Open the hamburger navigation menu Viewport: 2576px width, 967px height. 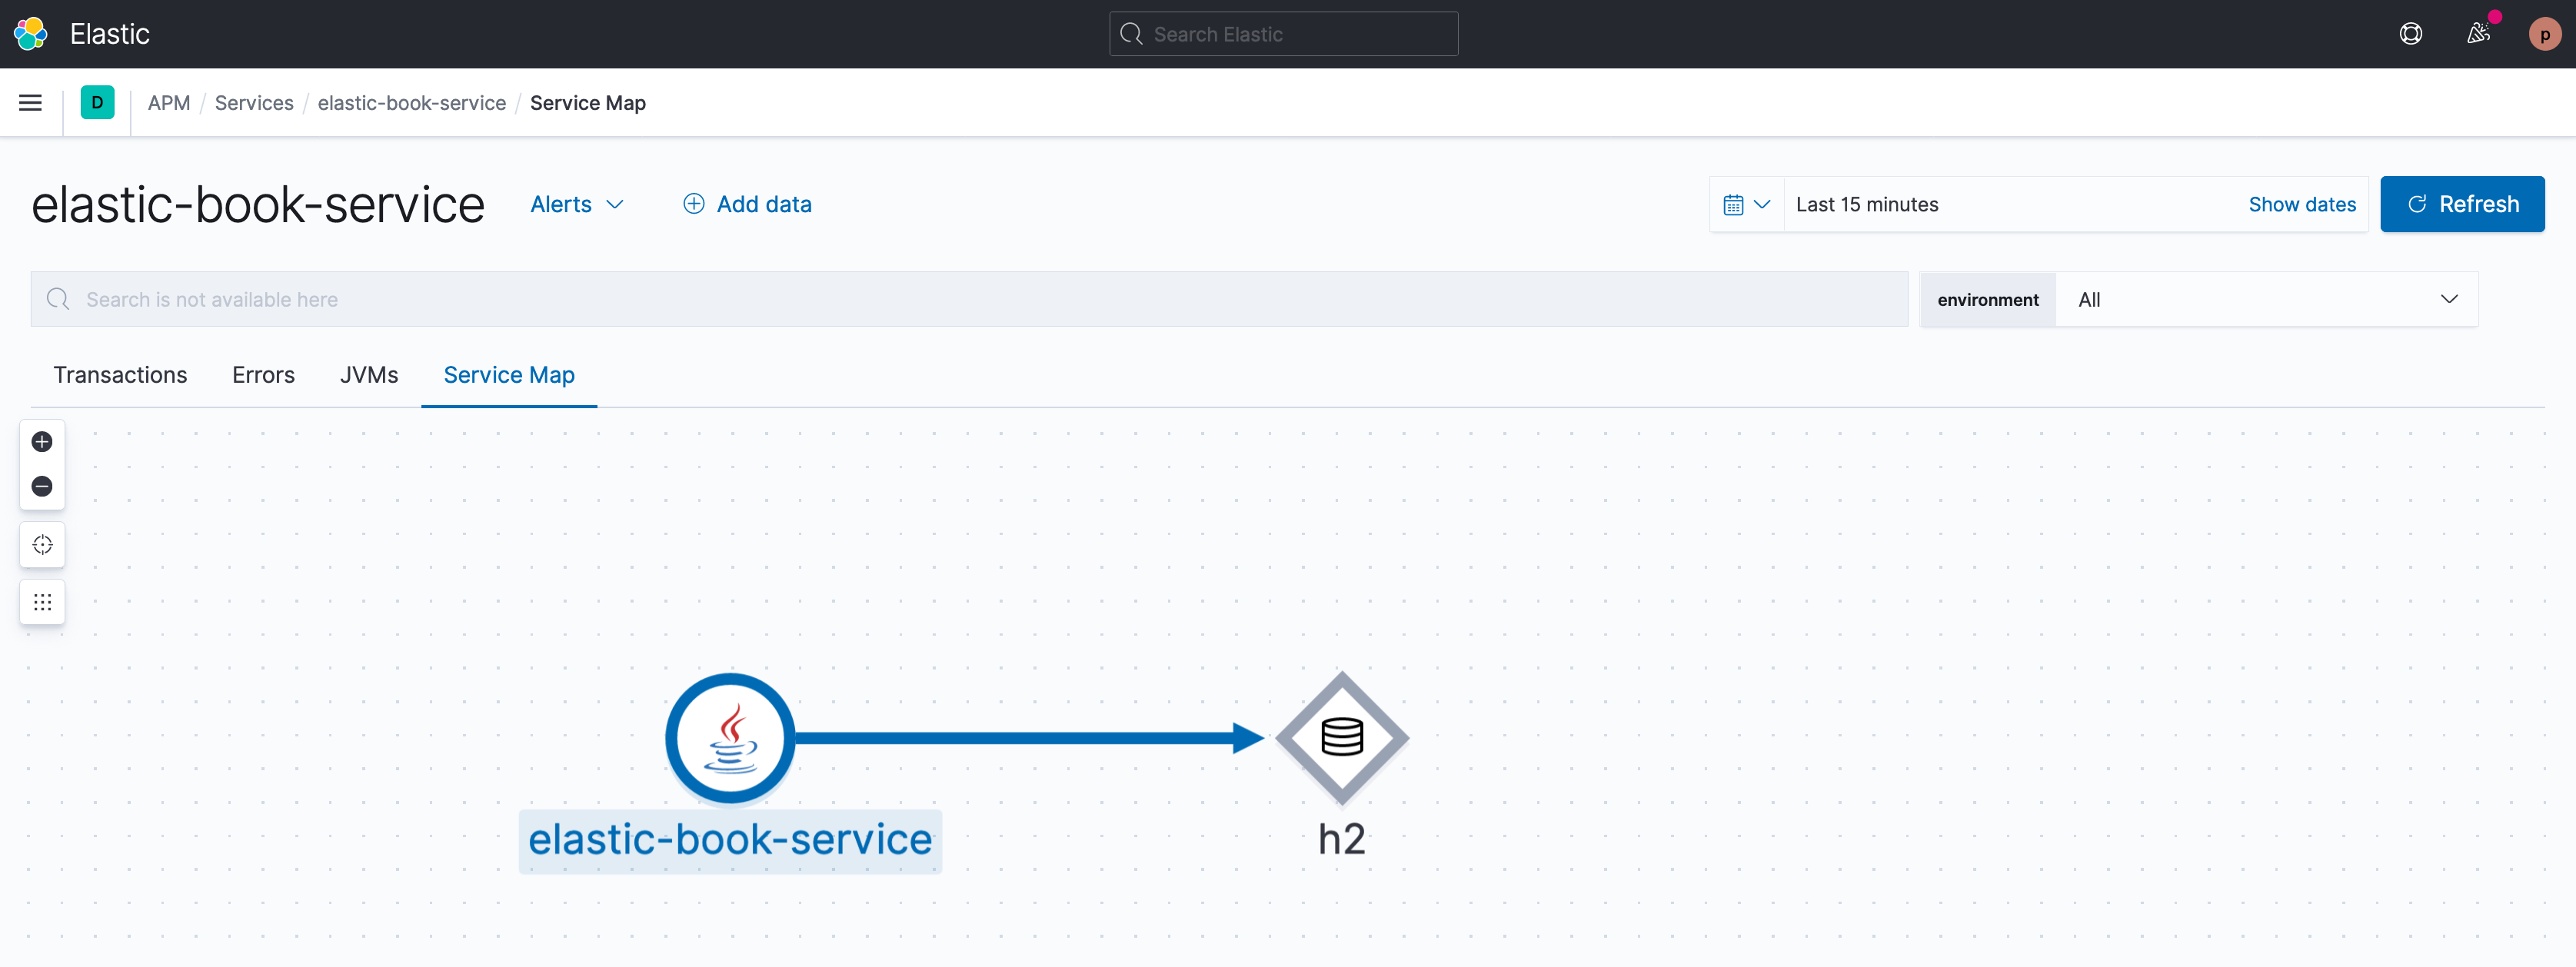coord(30,103)
